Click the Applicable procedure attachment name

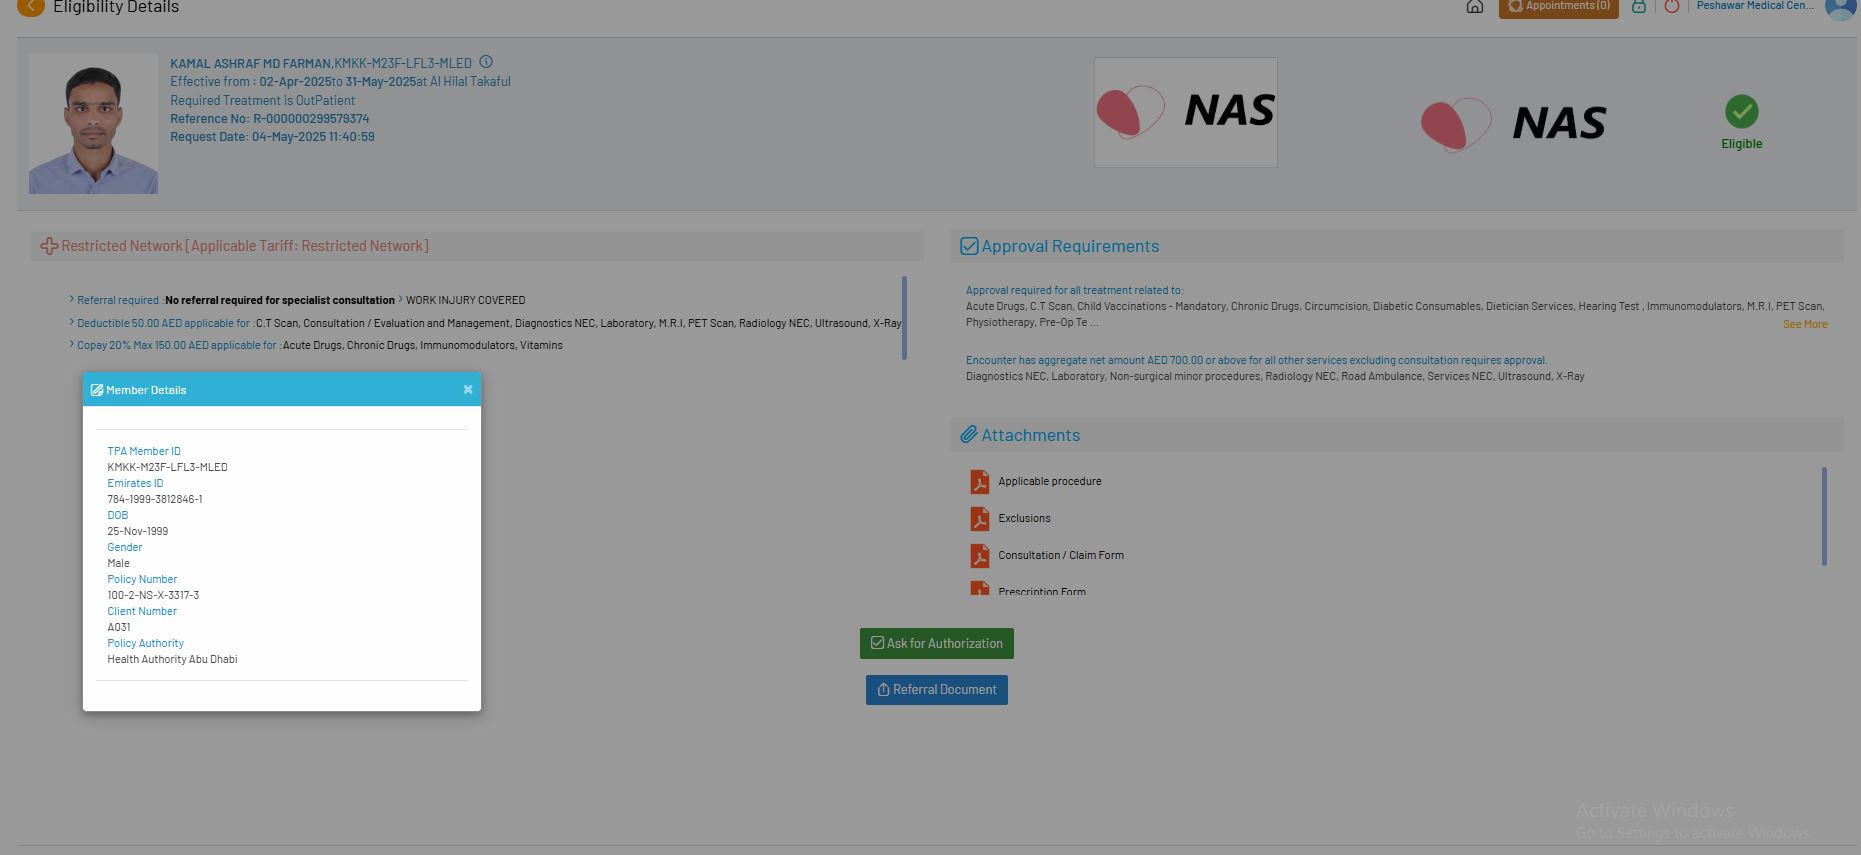click(x=1050, y=482)
